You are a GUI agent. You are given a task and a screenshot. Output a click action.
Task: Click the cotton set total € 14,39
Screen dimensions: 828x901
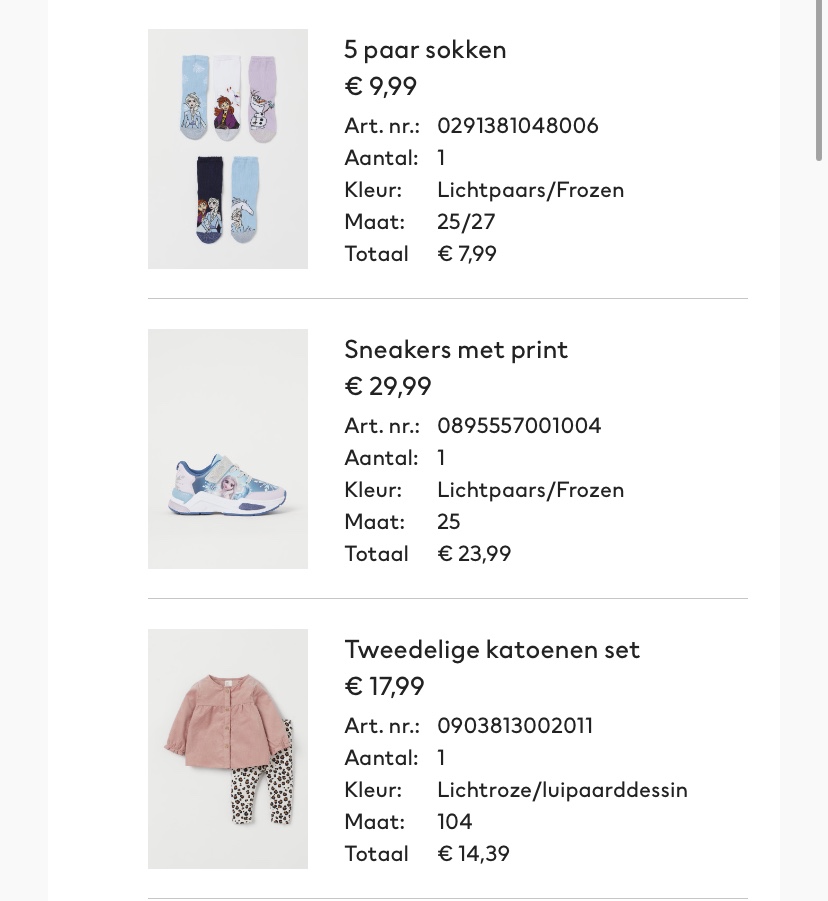pyautogui.click(x=473, y=854)
